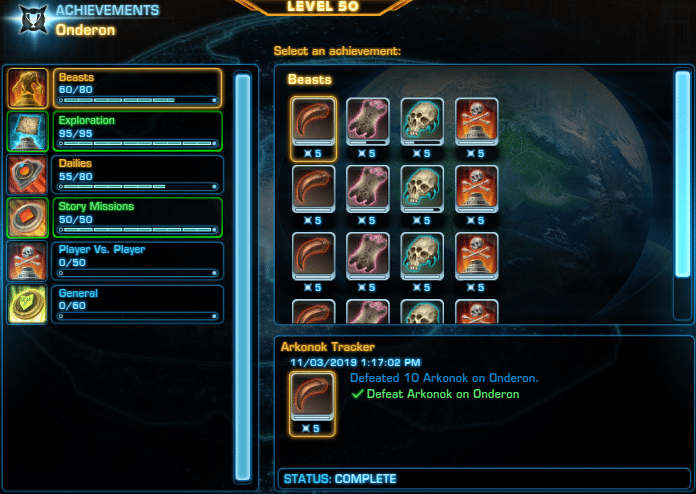Select the Story Missions category icon
Image resolution: width=696 pixels, height=494 pixels.
(27, 217)
